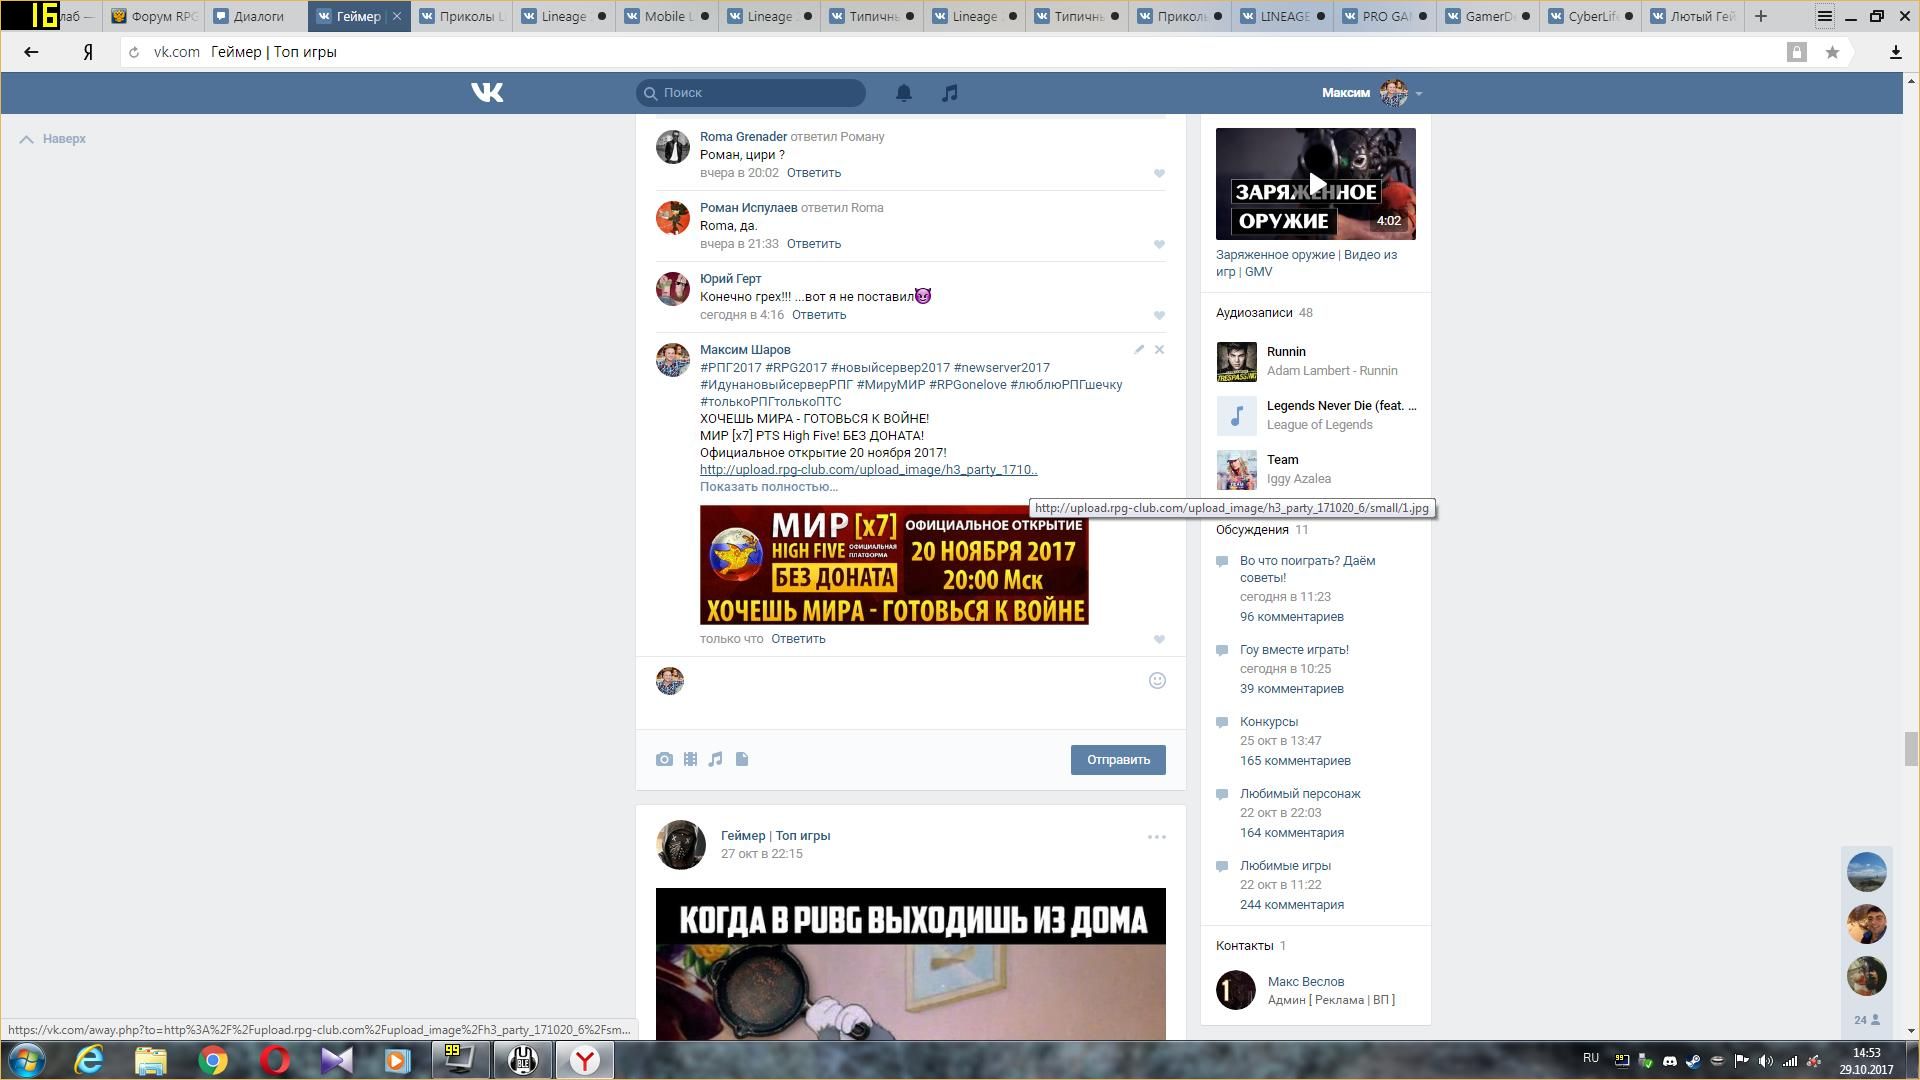Edit Максим Шаров's comment with pencil

[x=1139, y=350]
